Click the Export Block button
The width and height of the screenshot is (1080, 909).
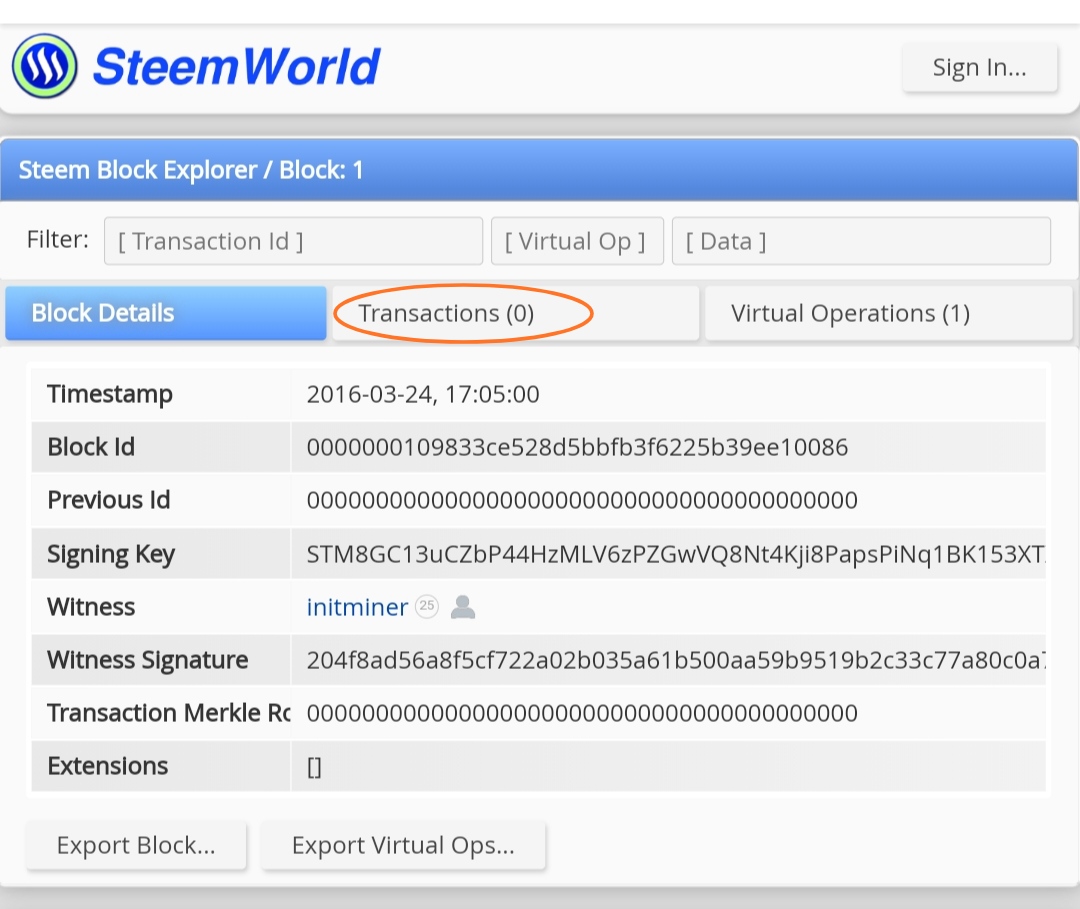click(136, 845)
